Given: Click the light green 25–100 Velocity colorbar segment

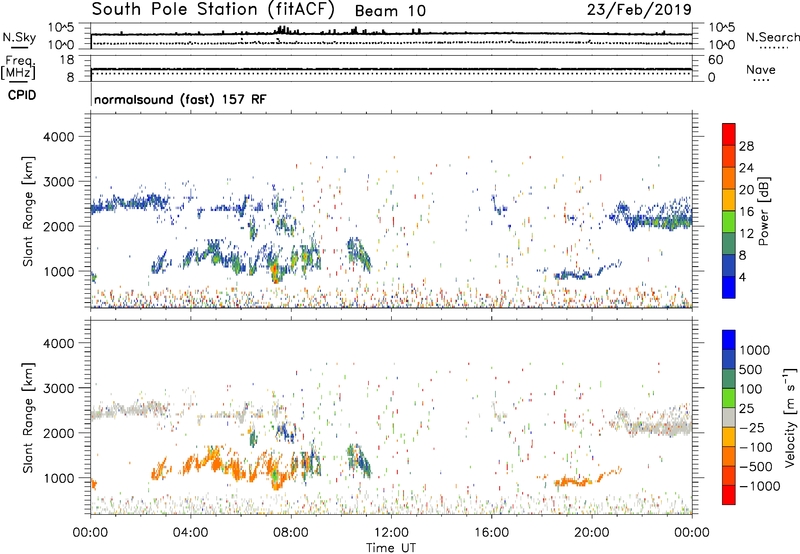Looking at the screenshot, I should [x=729, y=398].
